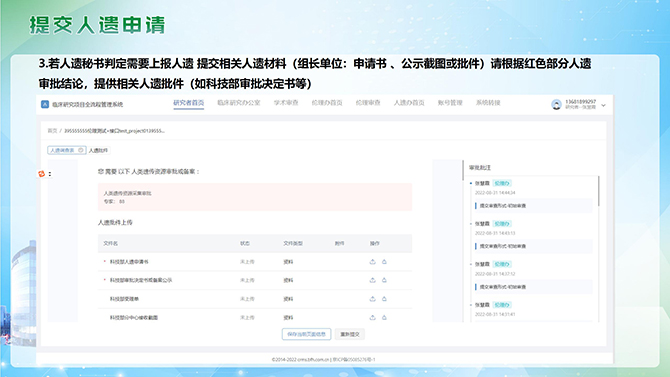670x377 pixels.
Task: Click the project name breadcrumb text
Action: (115, 131)
